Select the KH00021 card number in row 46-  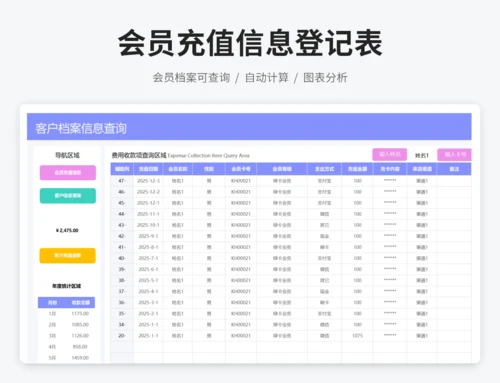click(241, 192)
